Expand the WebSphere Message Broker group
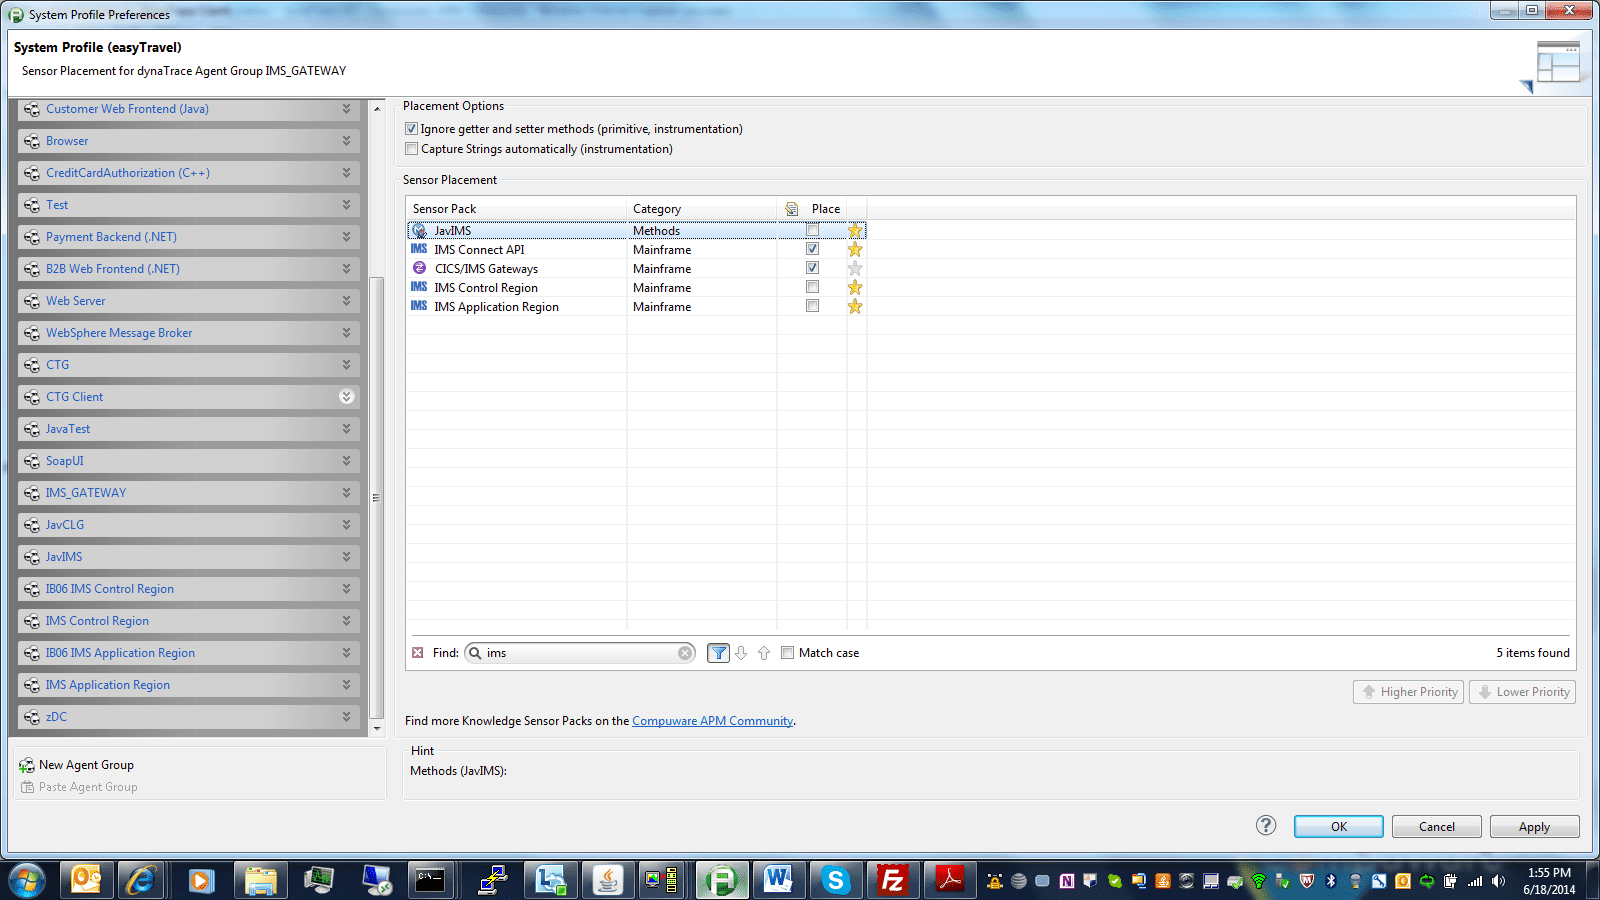This screenshot has height=900, width=1600. (346, 333)
